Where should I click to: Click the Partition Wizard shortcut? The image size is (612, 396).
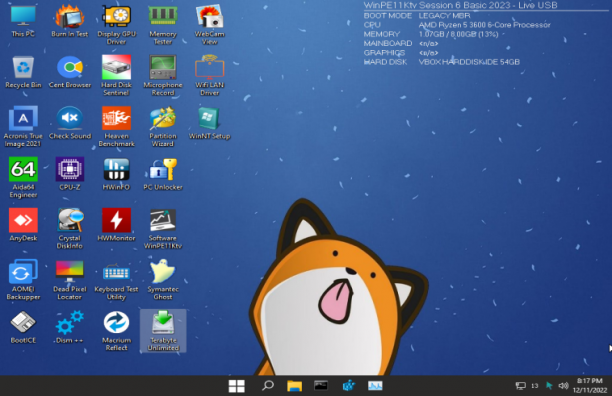click(x=163, y=126)
